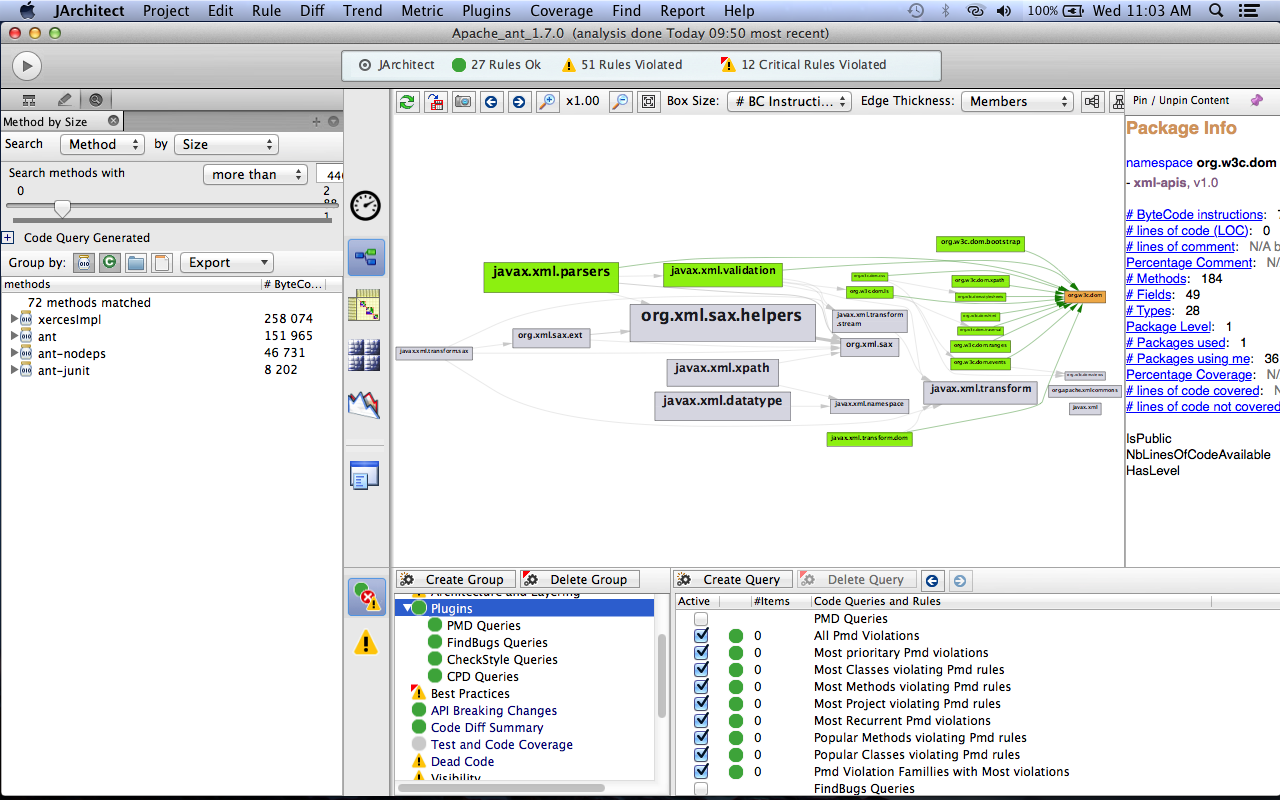Click the Run analysis play button
This screenshot has height=800, width=1280.
coord(27,66)
